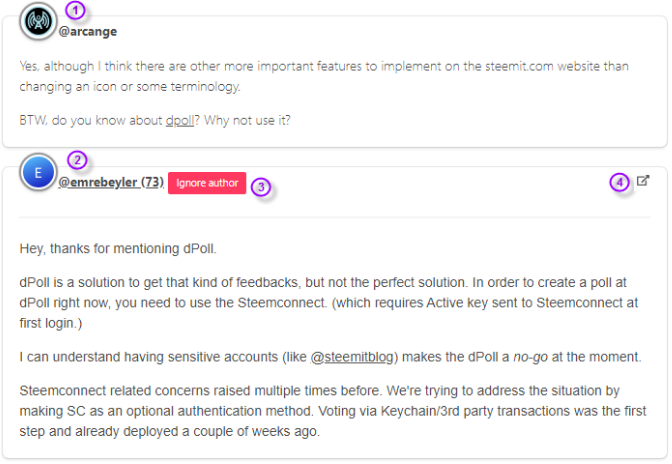The width and height of the screenshot is (672, 464).
Task: Open the blue E avatar of emrebeyler
Action: coord(38,172)
